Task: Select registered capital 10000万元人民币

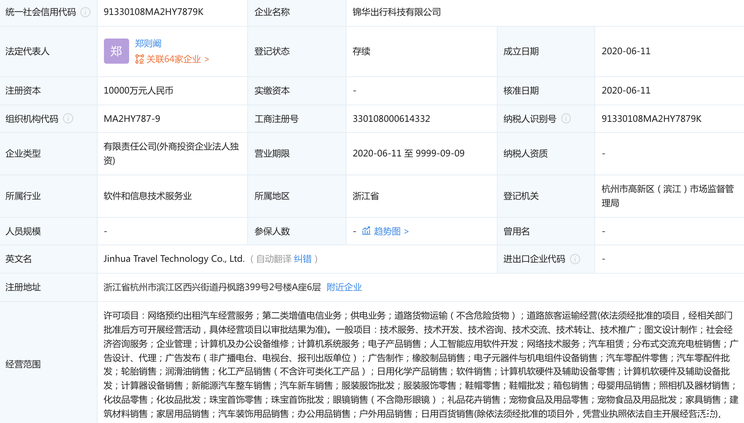Action: click(x=138, y=91)
